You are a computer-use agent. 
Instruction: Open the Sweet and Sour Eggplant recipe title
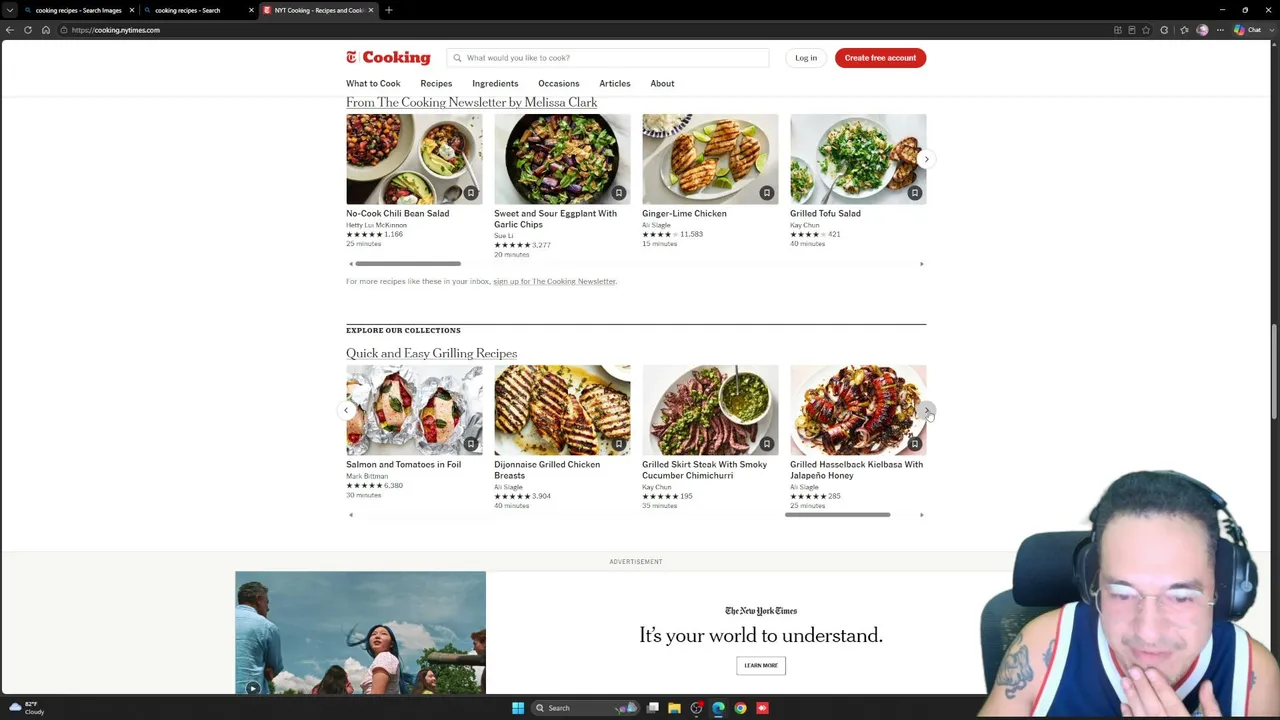pos(555,219)
